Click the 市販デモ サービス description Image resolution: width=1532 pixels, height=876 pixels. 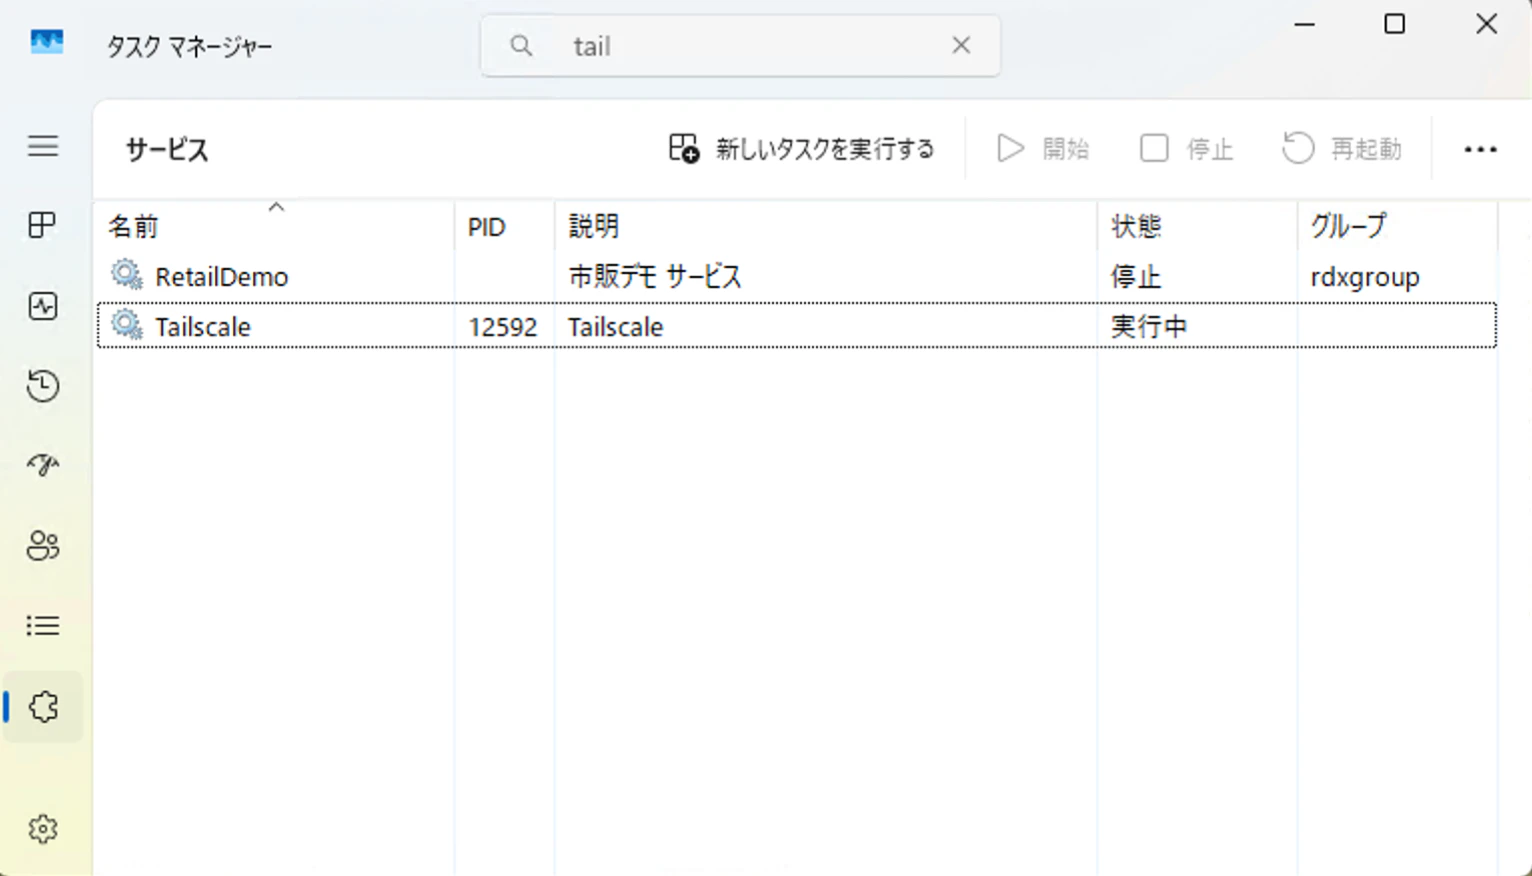click(x=655, y=277)
